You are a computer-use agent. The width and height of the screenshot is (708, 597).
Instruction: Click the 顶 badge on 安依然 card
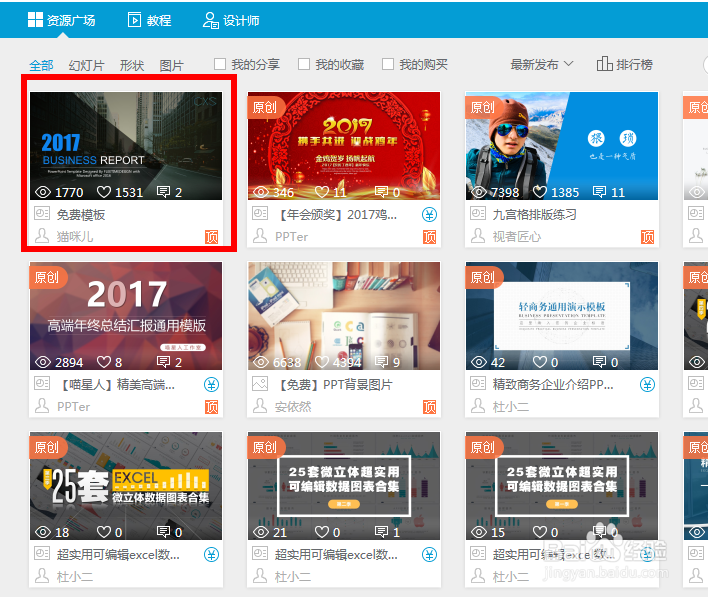point(429,407)
